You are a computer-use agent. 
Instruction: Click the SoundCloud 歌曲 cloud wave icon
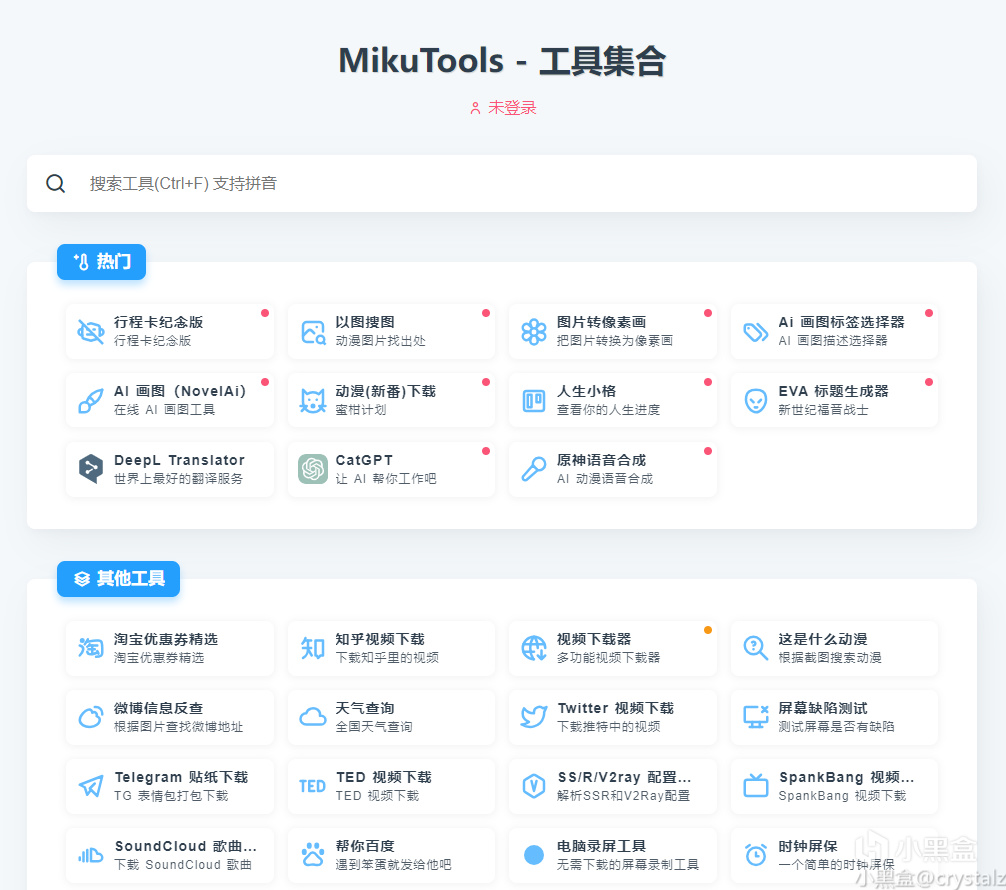tap(90, 855)
